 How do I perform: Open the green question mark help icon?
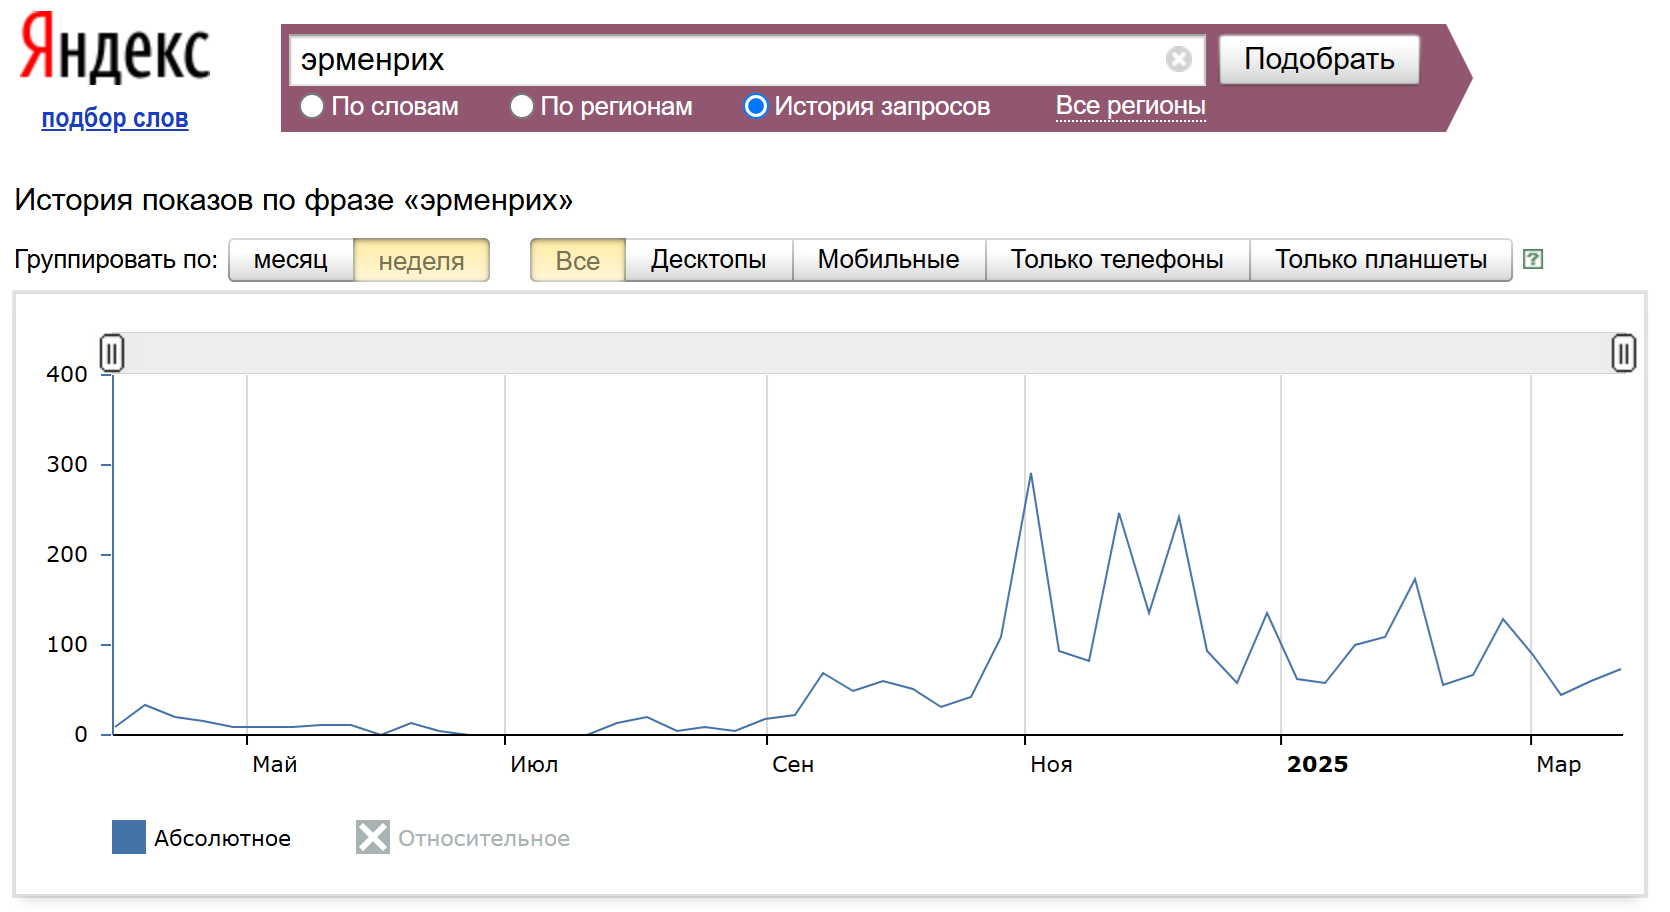pyautogui.click(x=1532, y=259)
